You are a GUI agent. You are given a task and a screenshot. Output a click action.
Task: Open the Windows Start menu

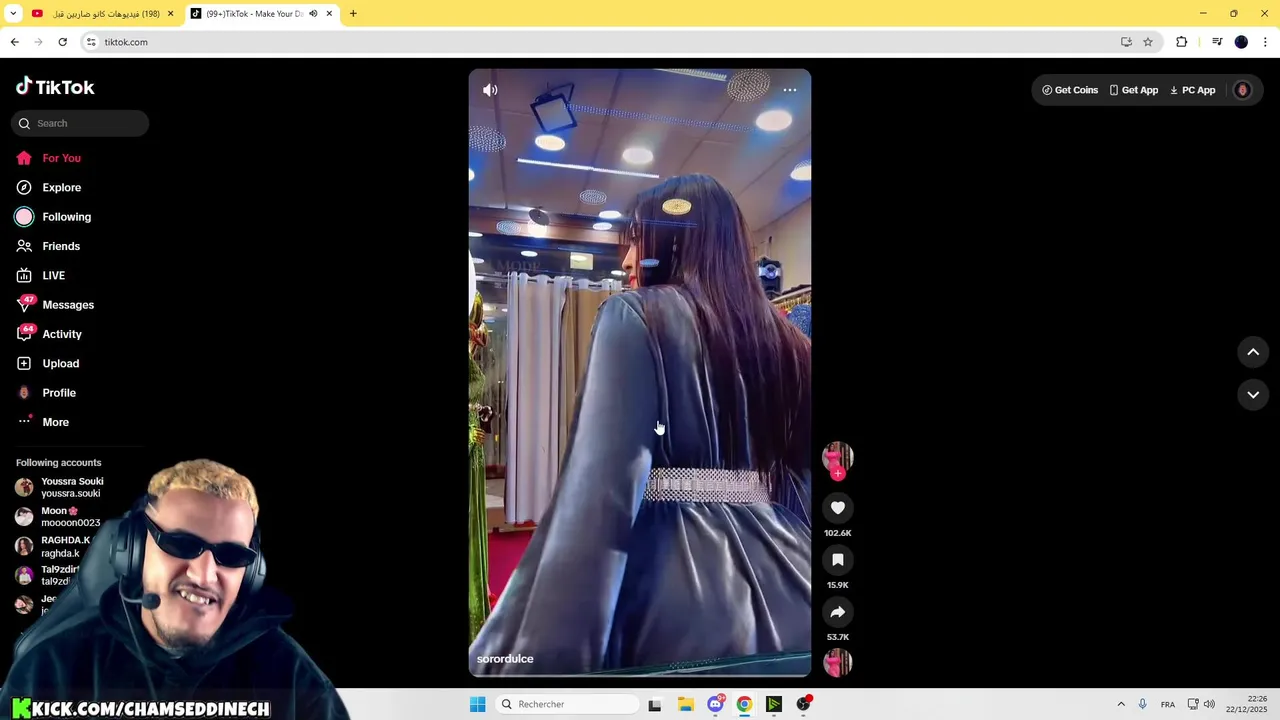(x=477, y=704)
